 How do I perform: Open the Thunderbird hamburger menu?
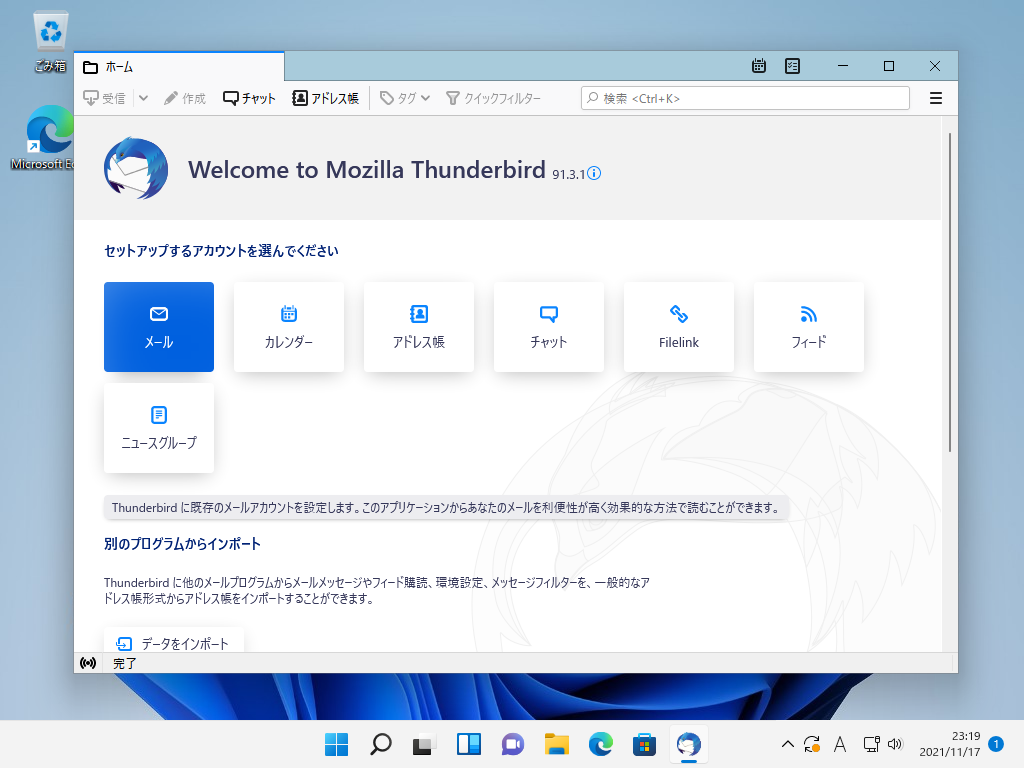(936, 98)
